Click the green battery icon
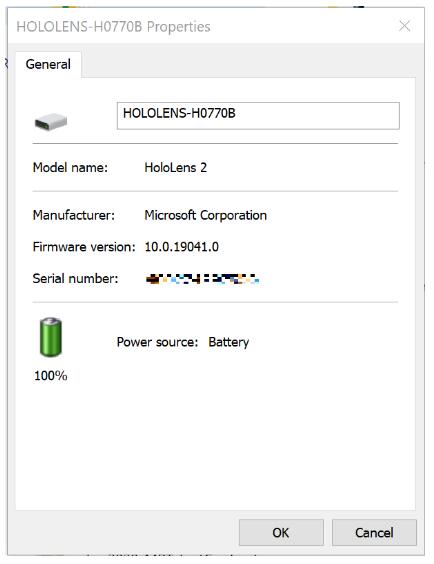Viewport: 434px width, 564px height. tap(51, 337)
